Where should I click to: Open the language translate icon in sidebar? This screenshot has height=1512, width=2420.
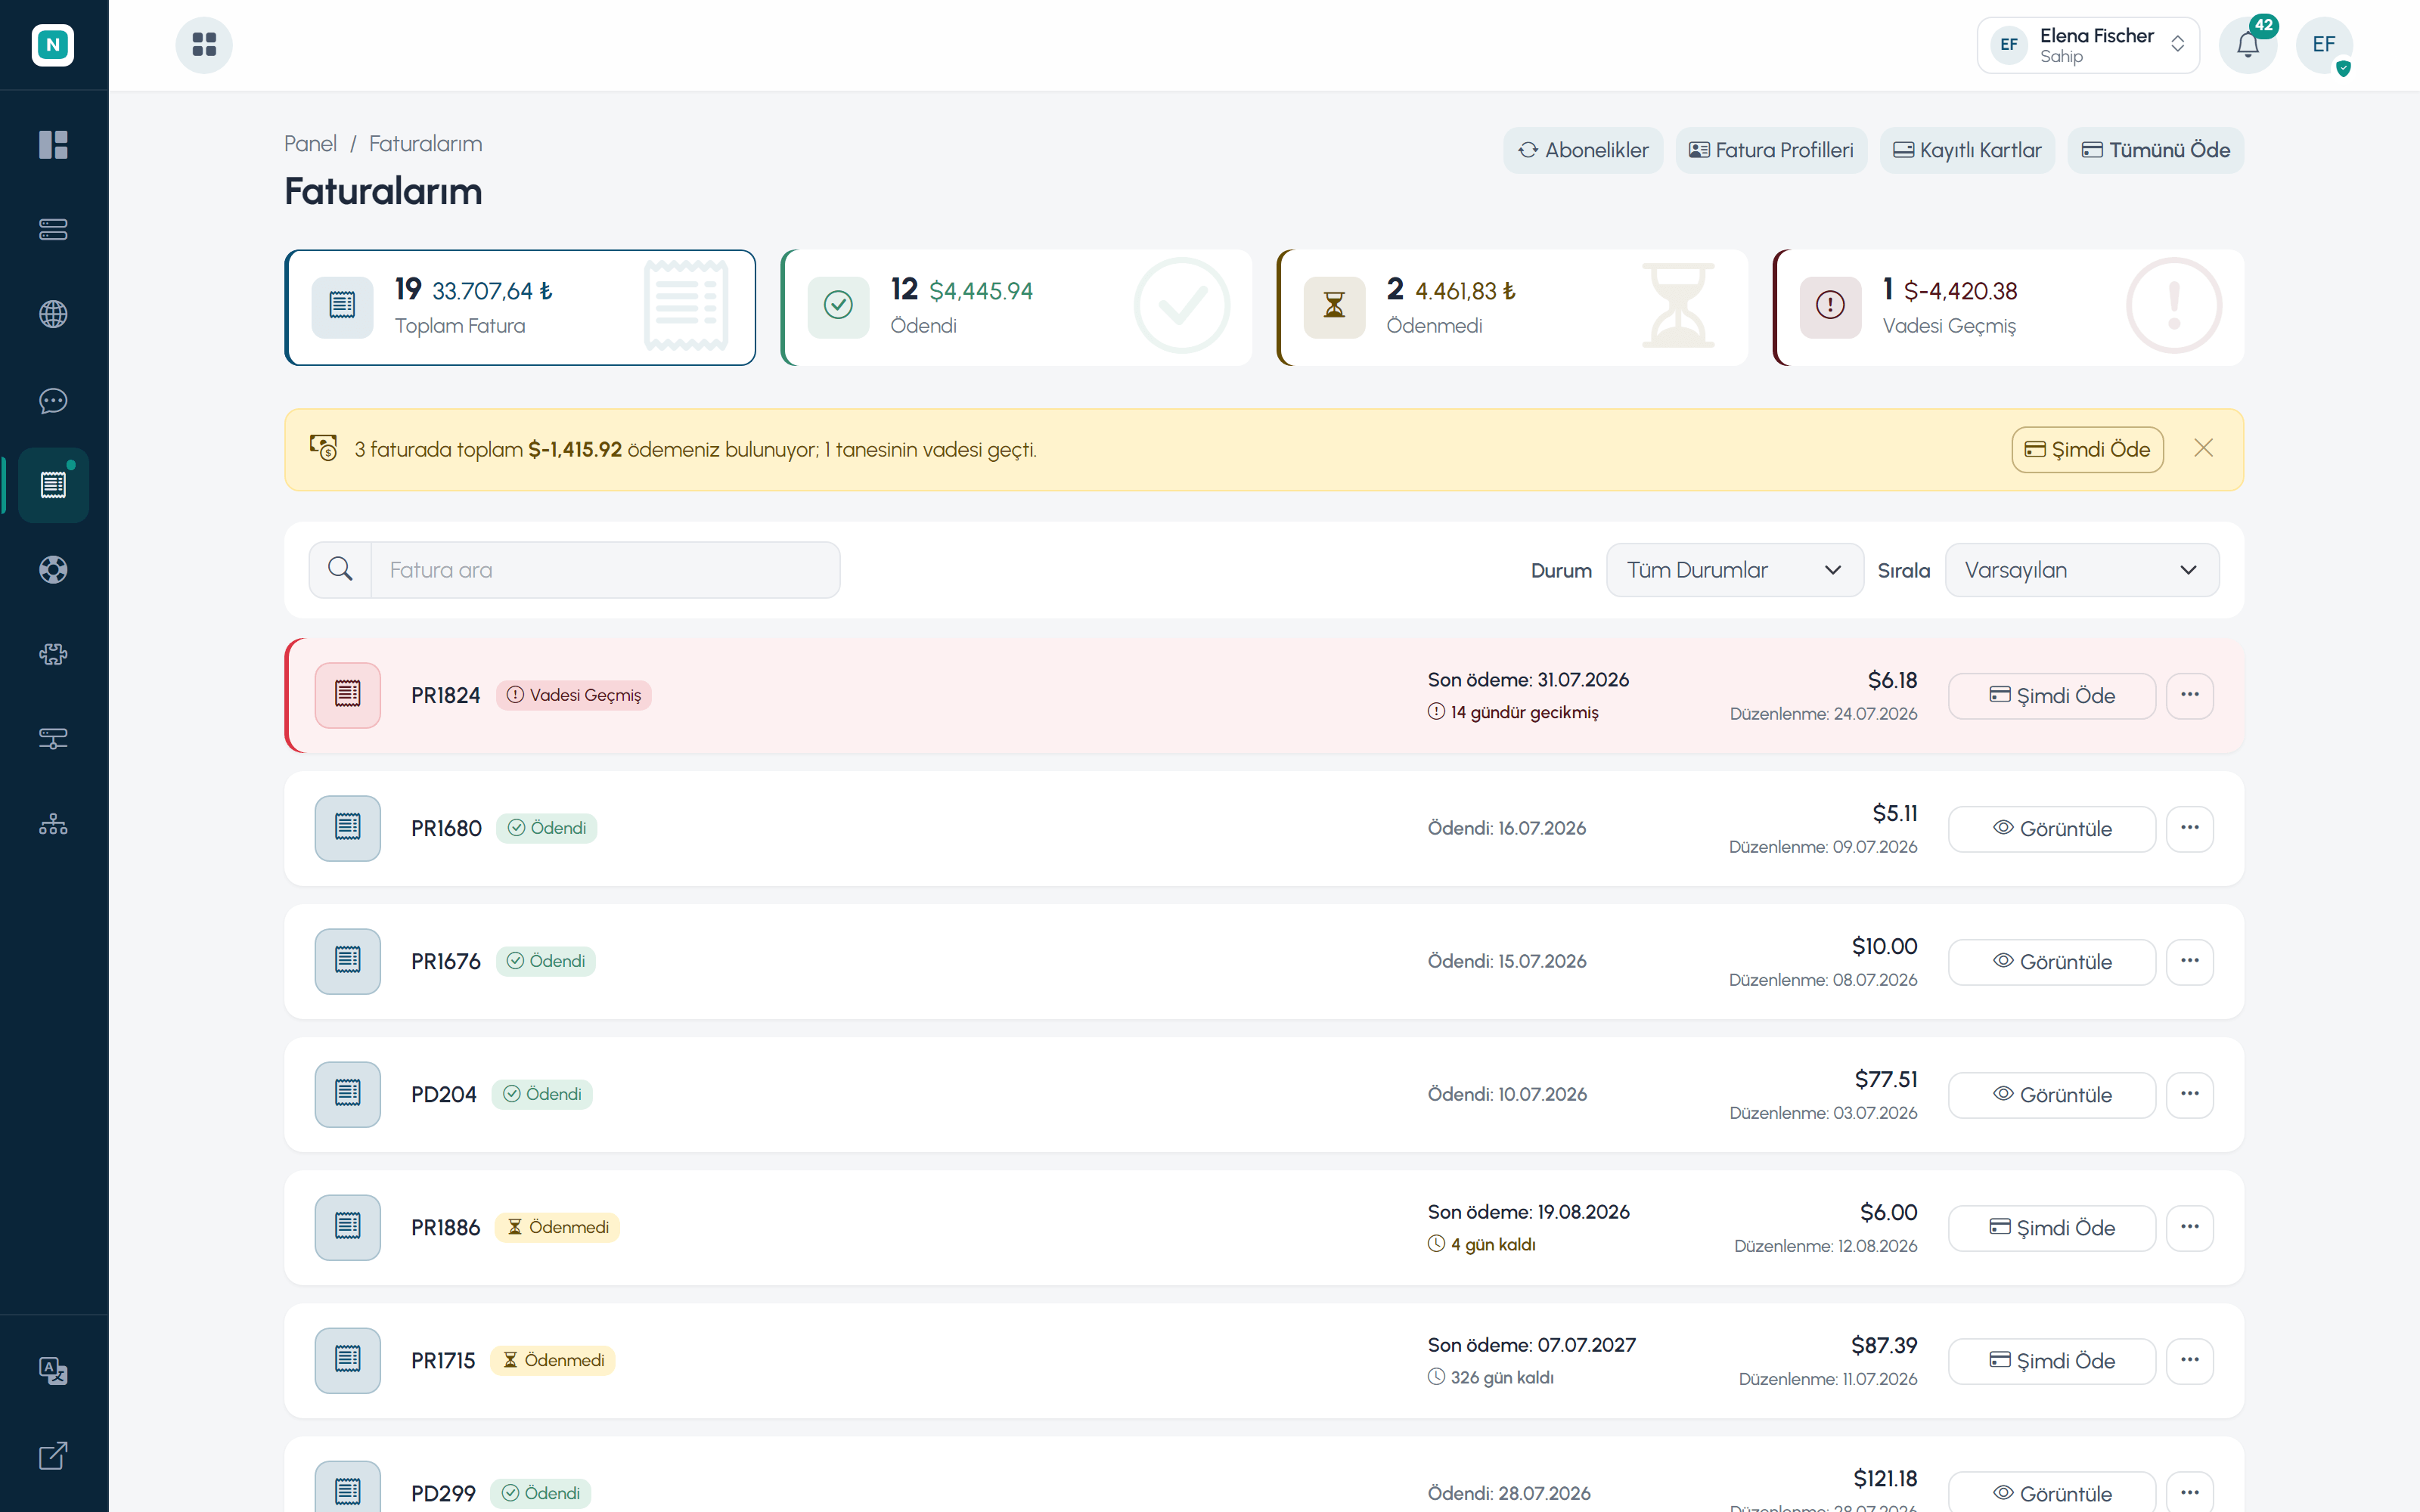[x=53, y=1370]
